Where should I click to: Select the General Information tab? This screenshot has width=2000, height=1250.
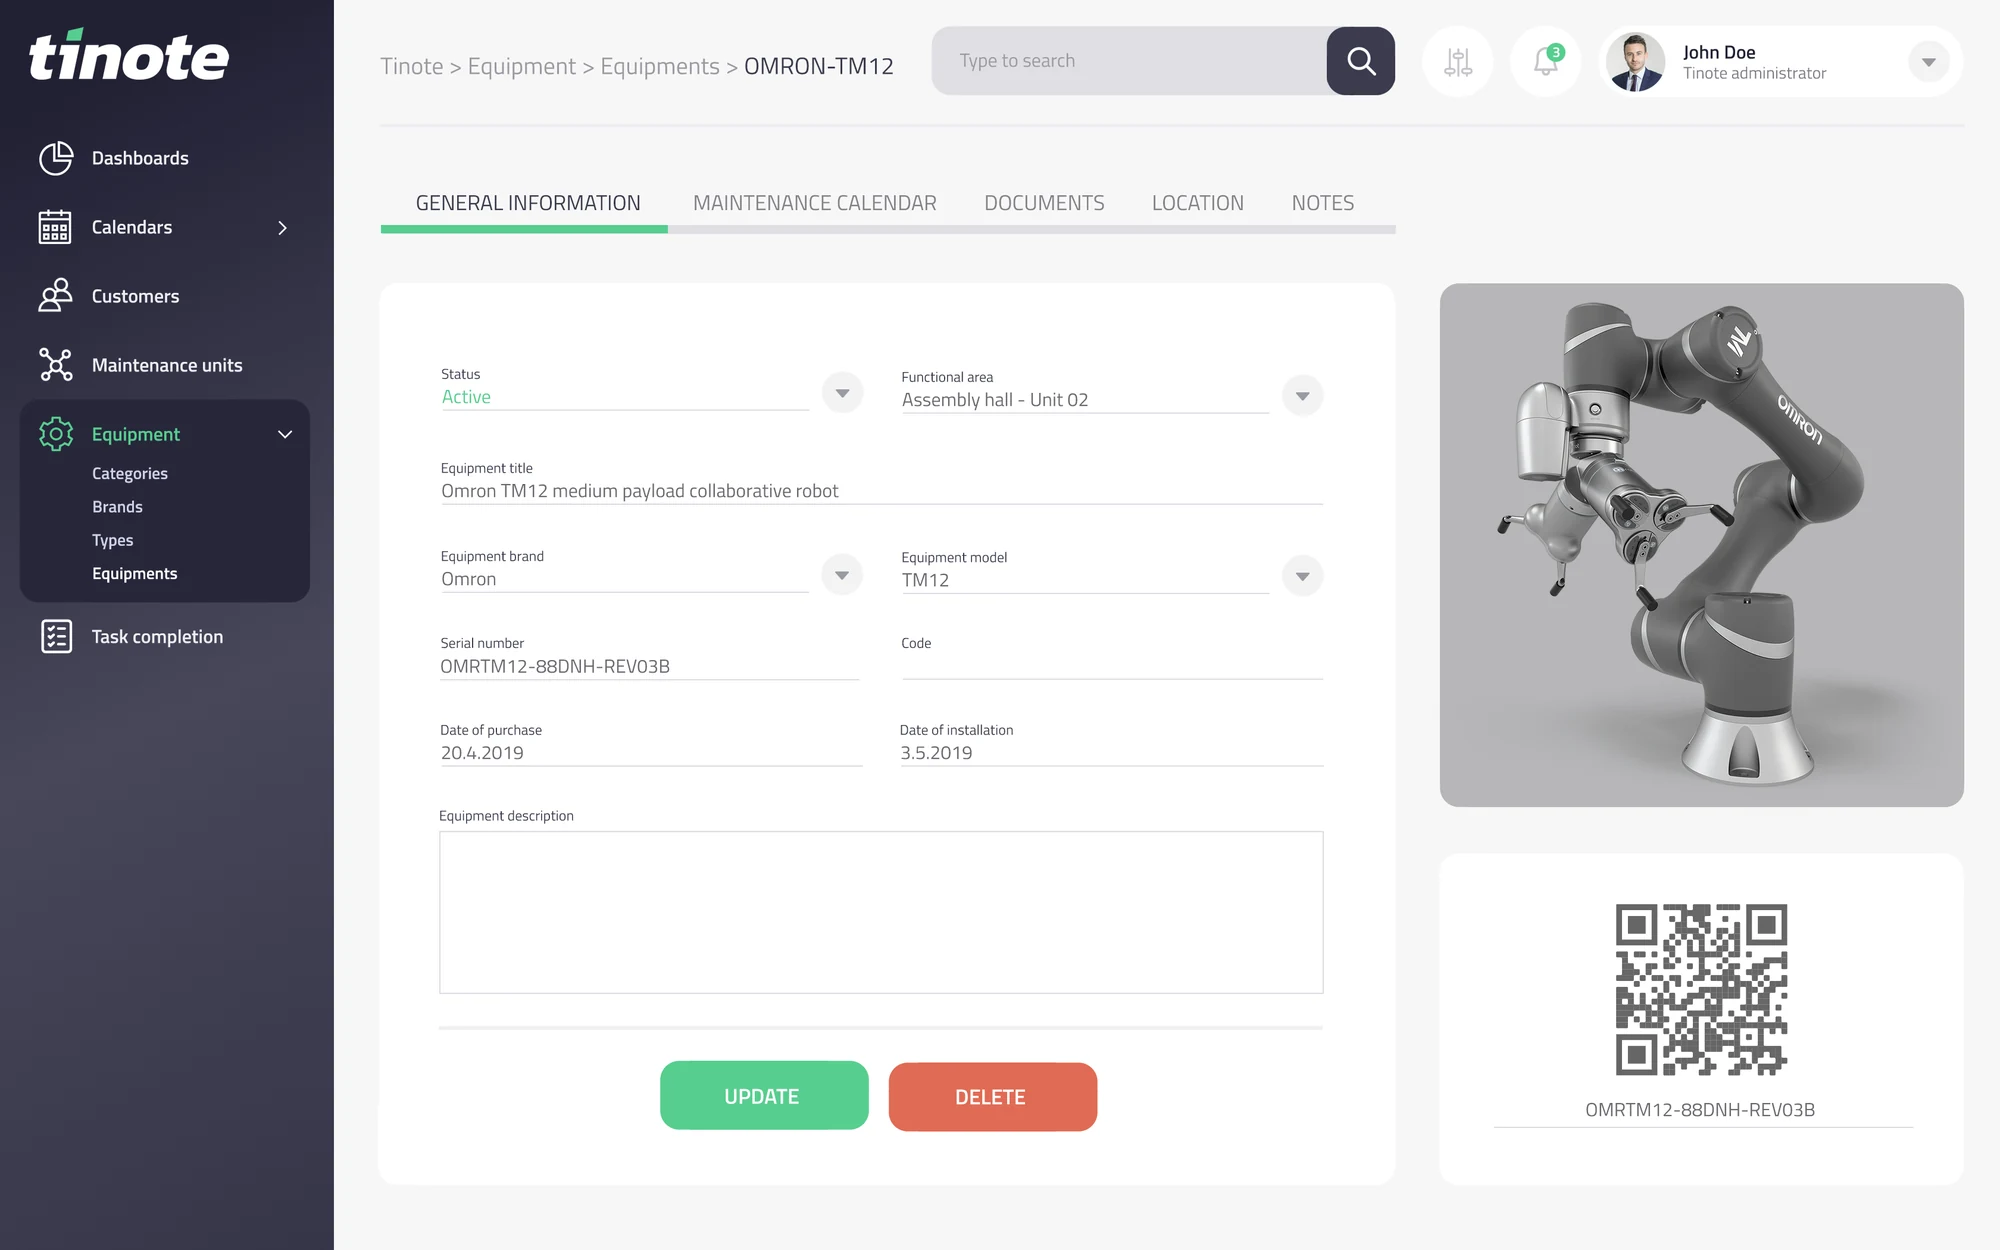[x=527, y=203]
